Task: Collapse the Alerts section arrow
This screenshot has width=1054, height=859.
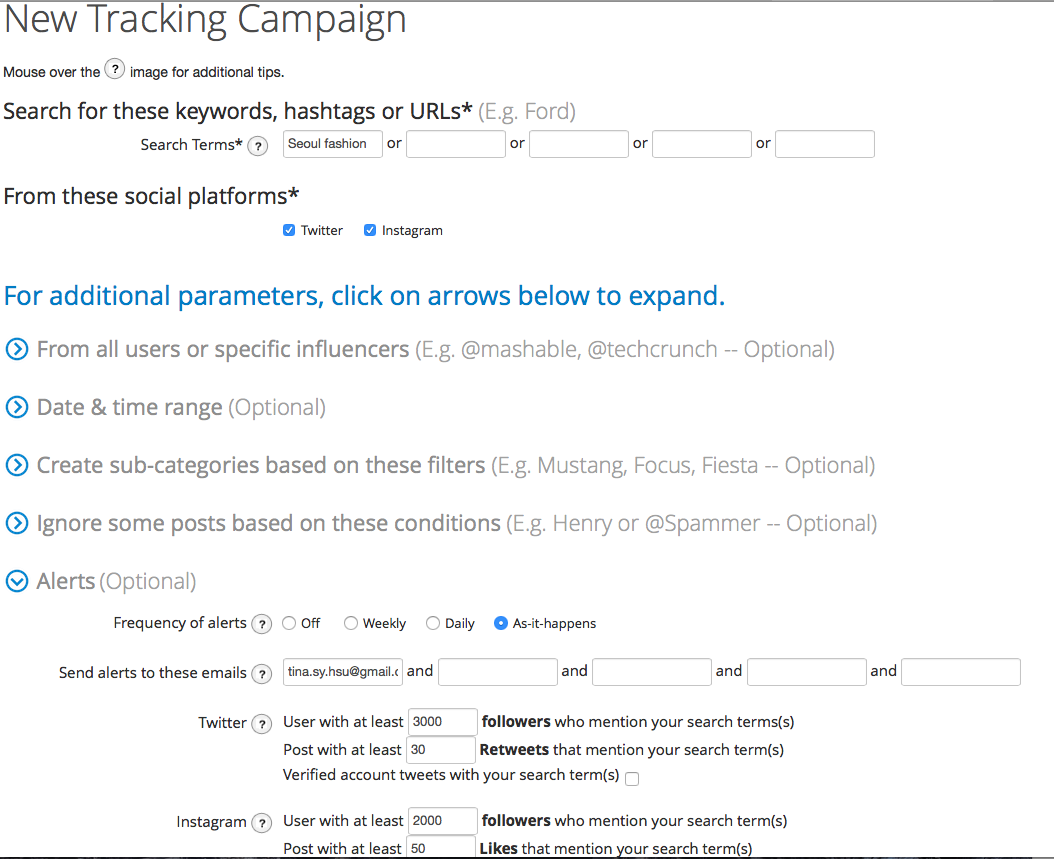Action: pos(17,581)
